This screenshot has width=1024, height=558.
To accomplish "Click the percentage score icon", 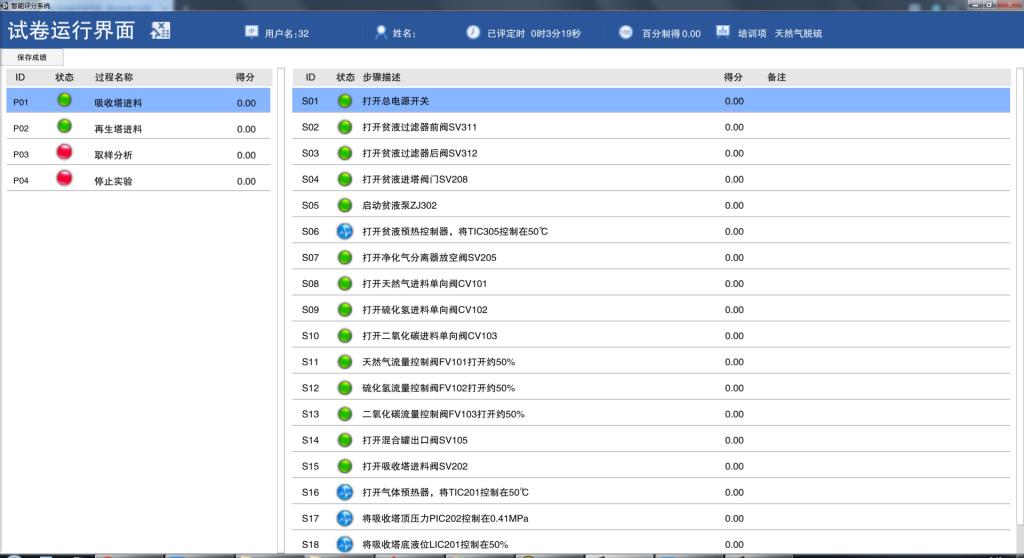I will 626,32.
